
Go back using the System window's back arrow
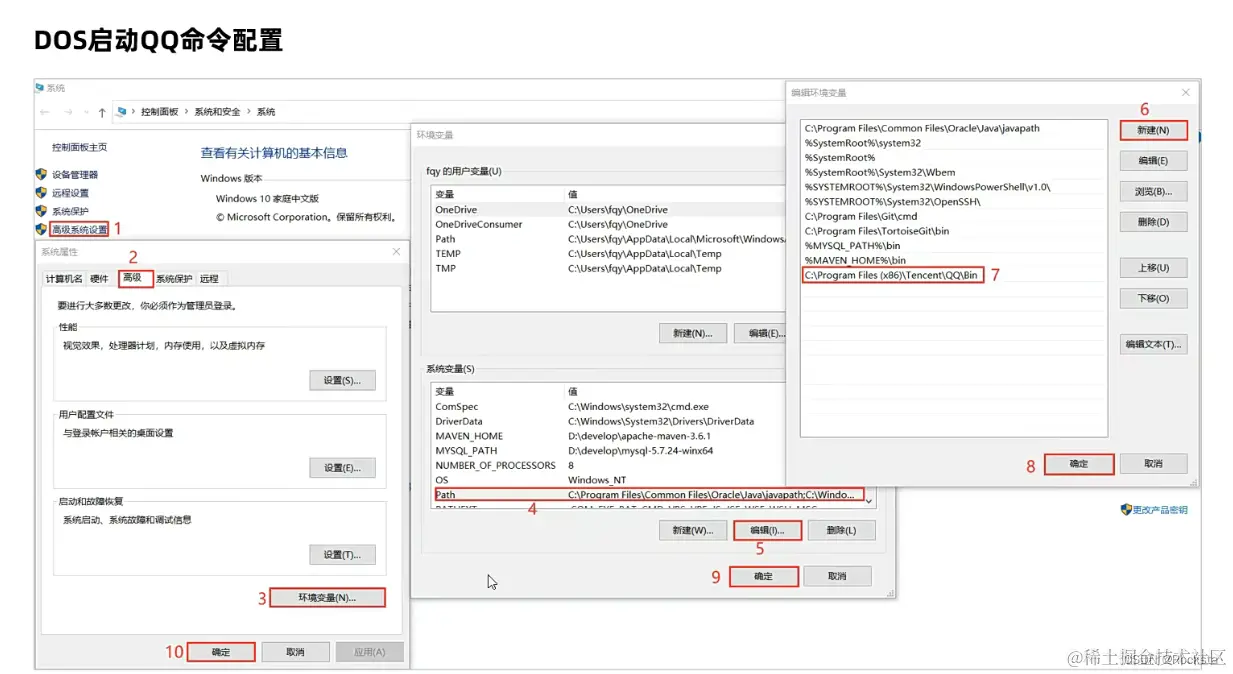(44, 112)
